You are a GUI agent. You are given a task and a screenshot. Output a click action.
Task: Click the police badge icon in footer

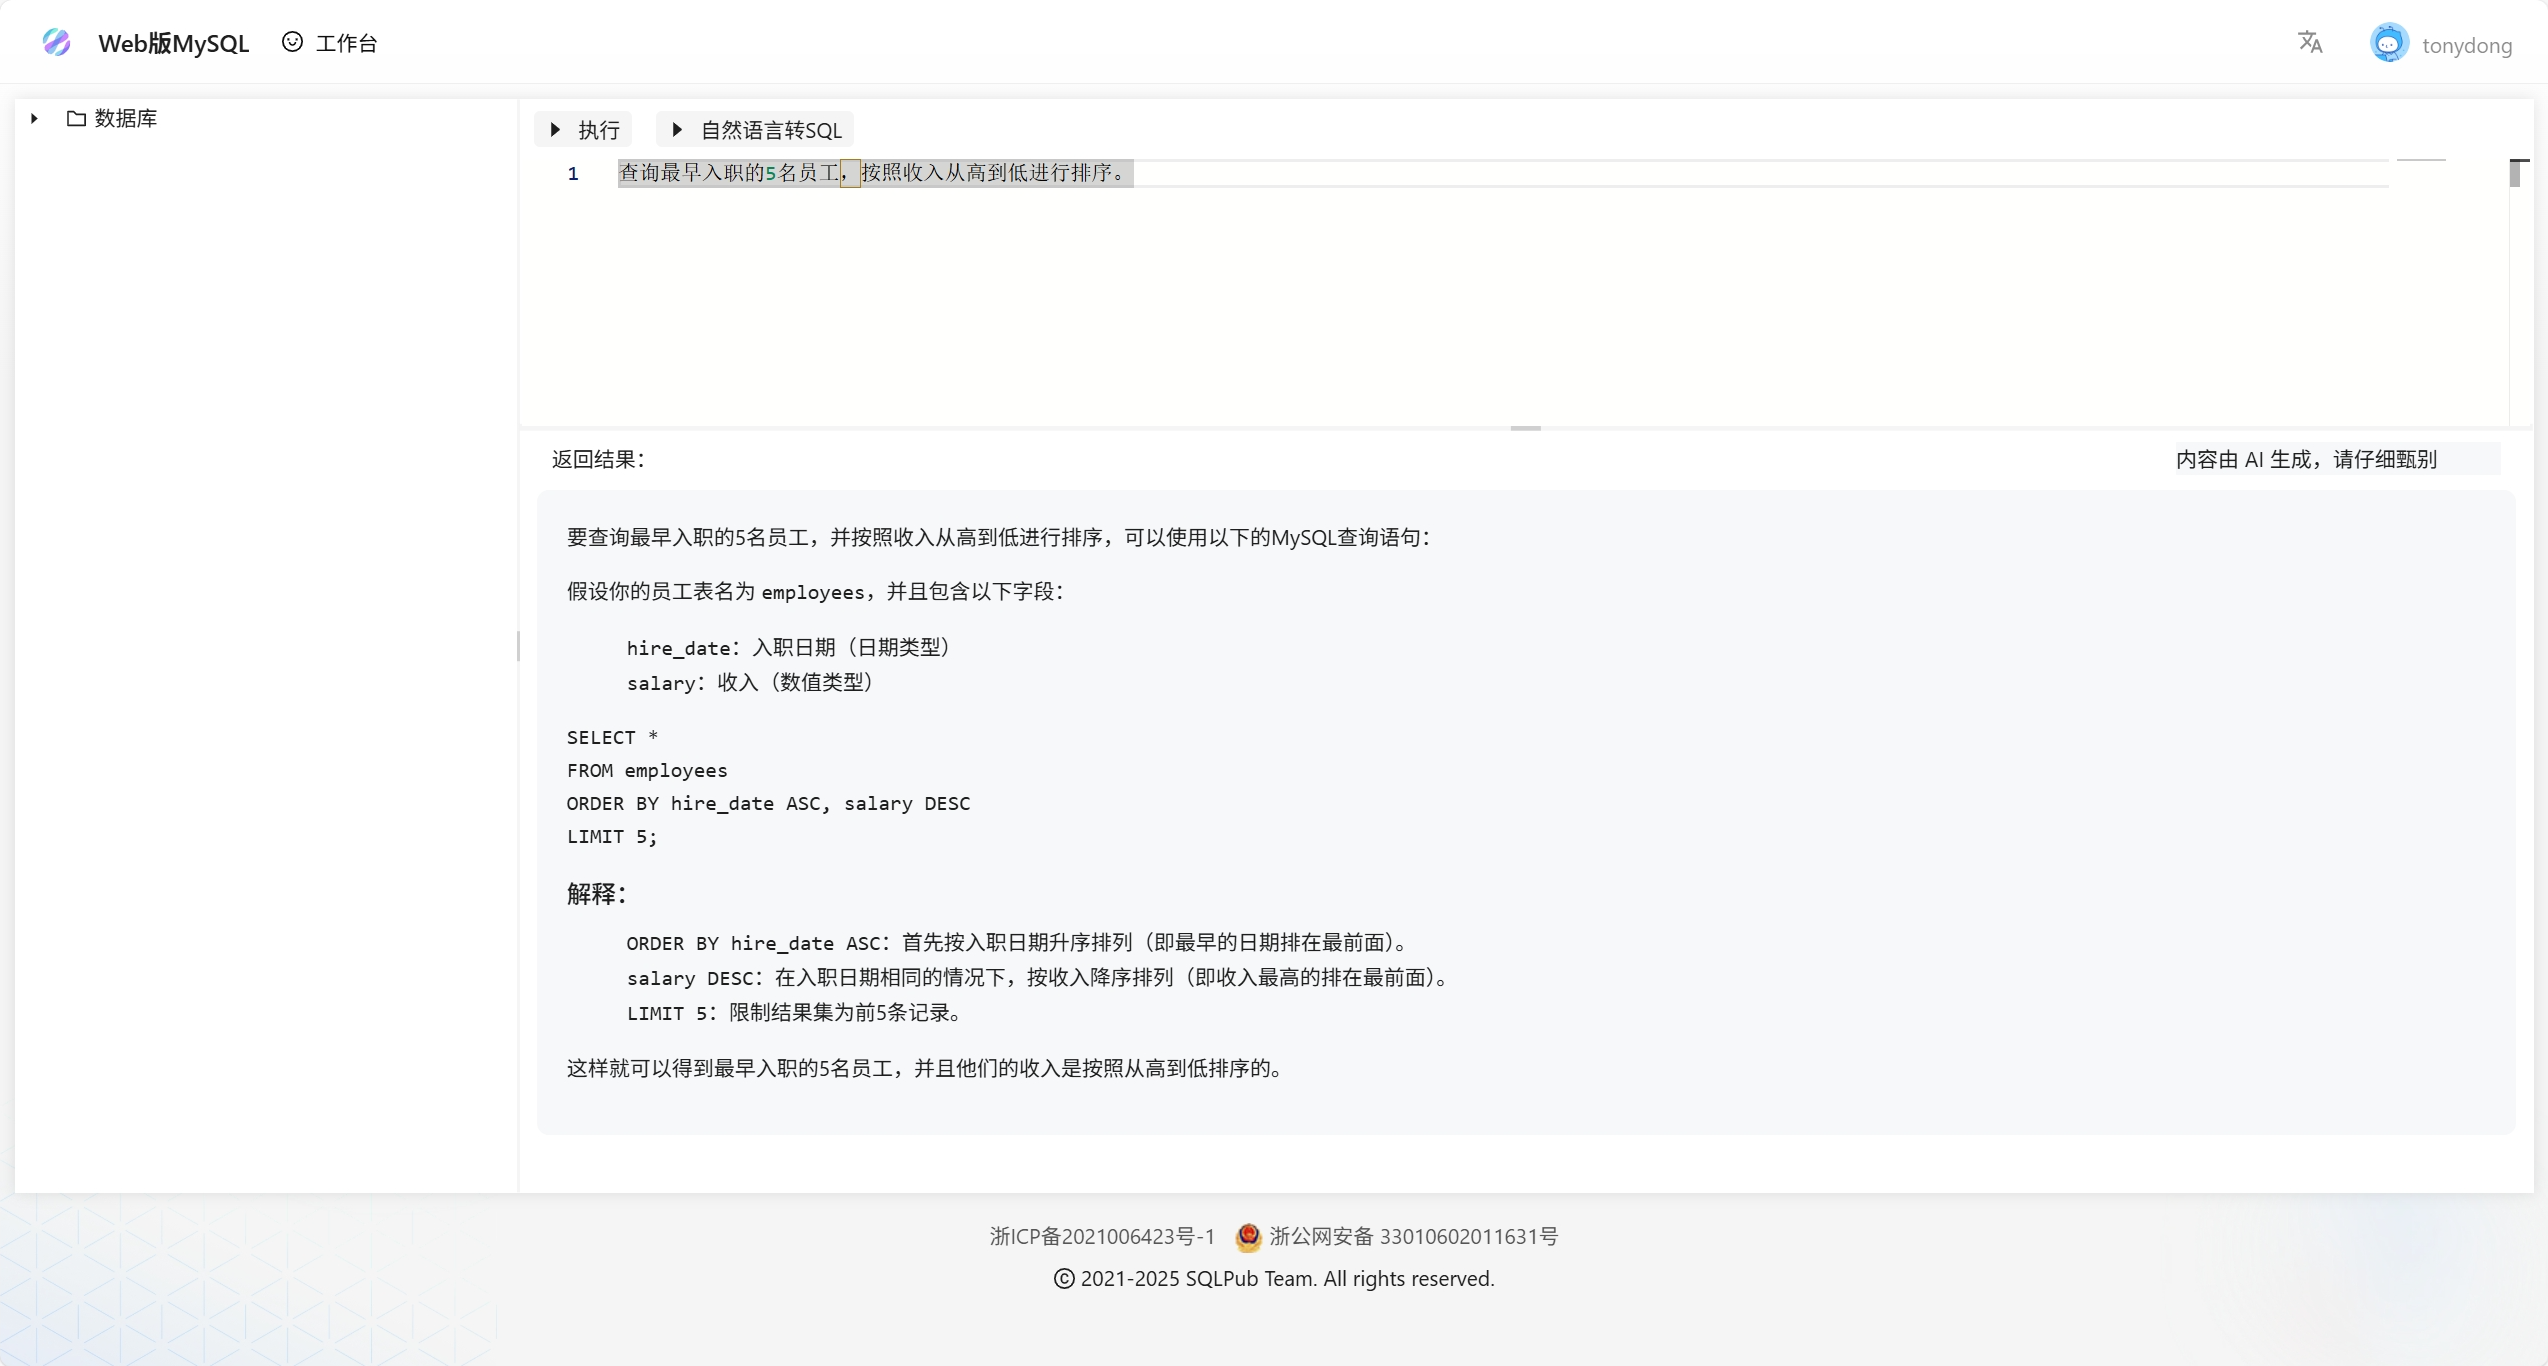[1248, 1237]
